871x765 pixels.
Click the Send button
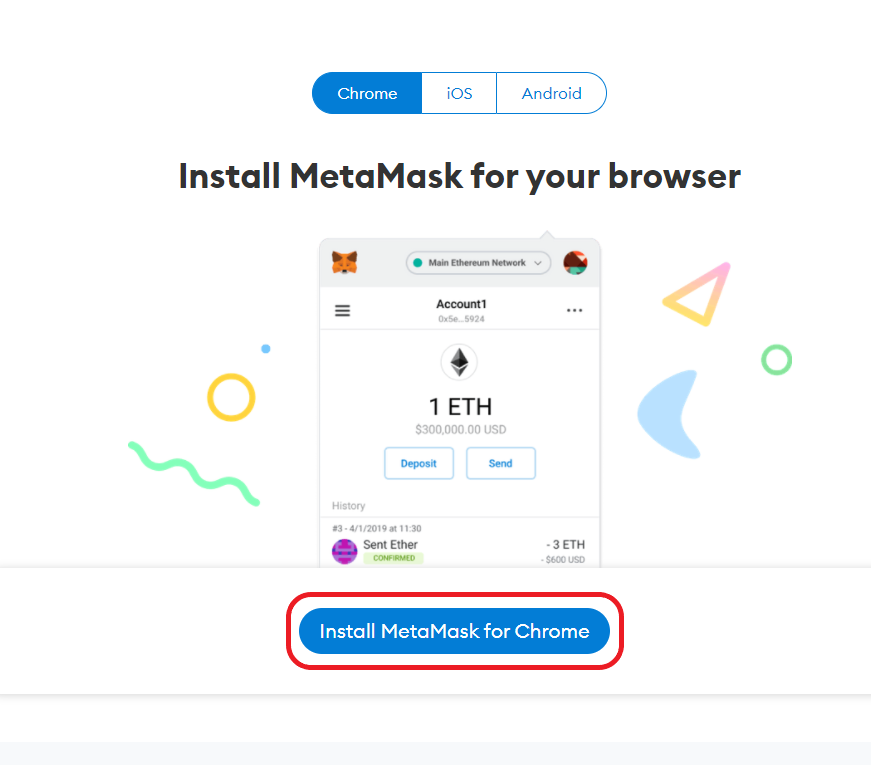coord(500,463)
